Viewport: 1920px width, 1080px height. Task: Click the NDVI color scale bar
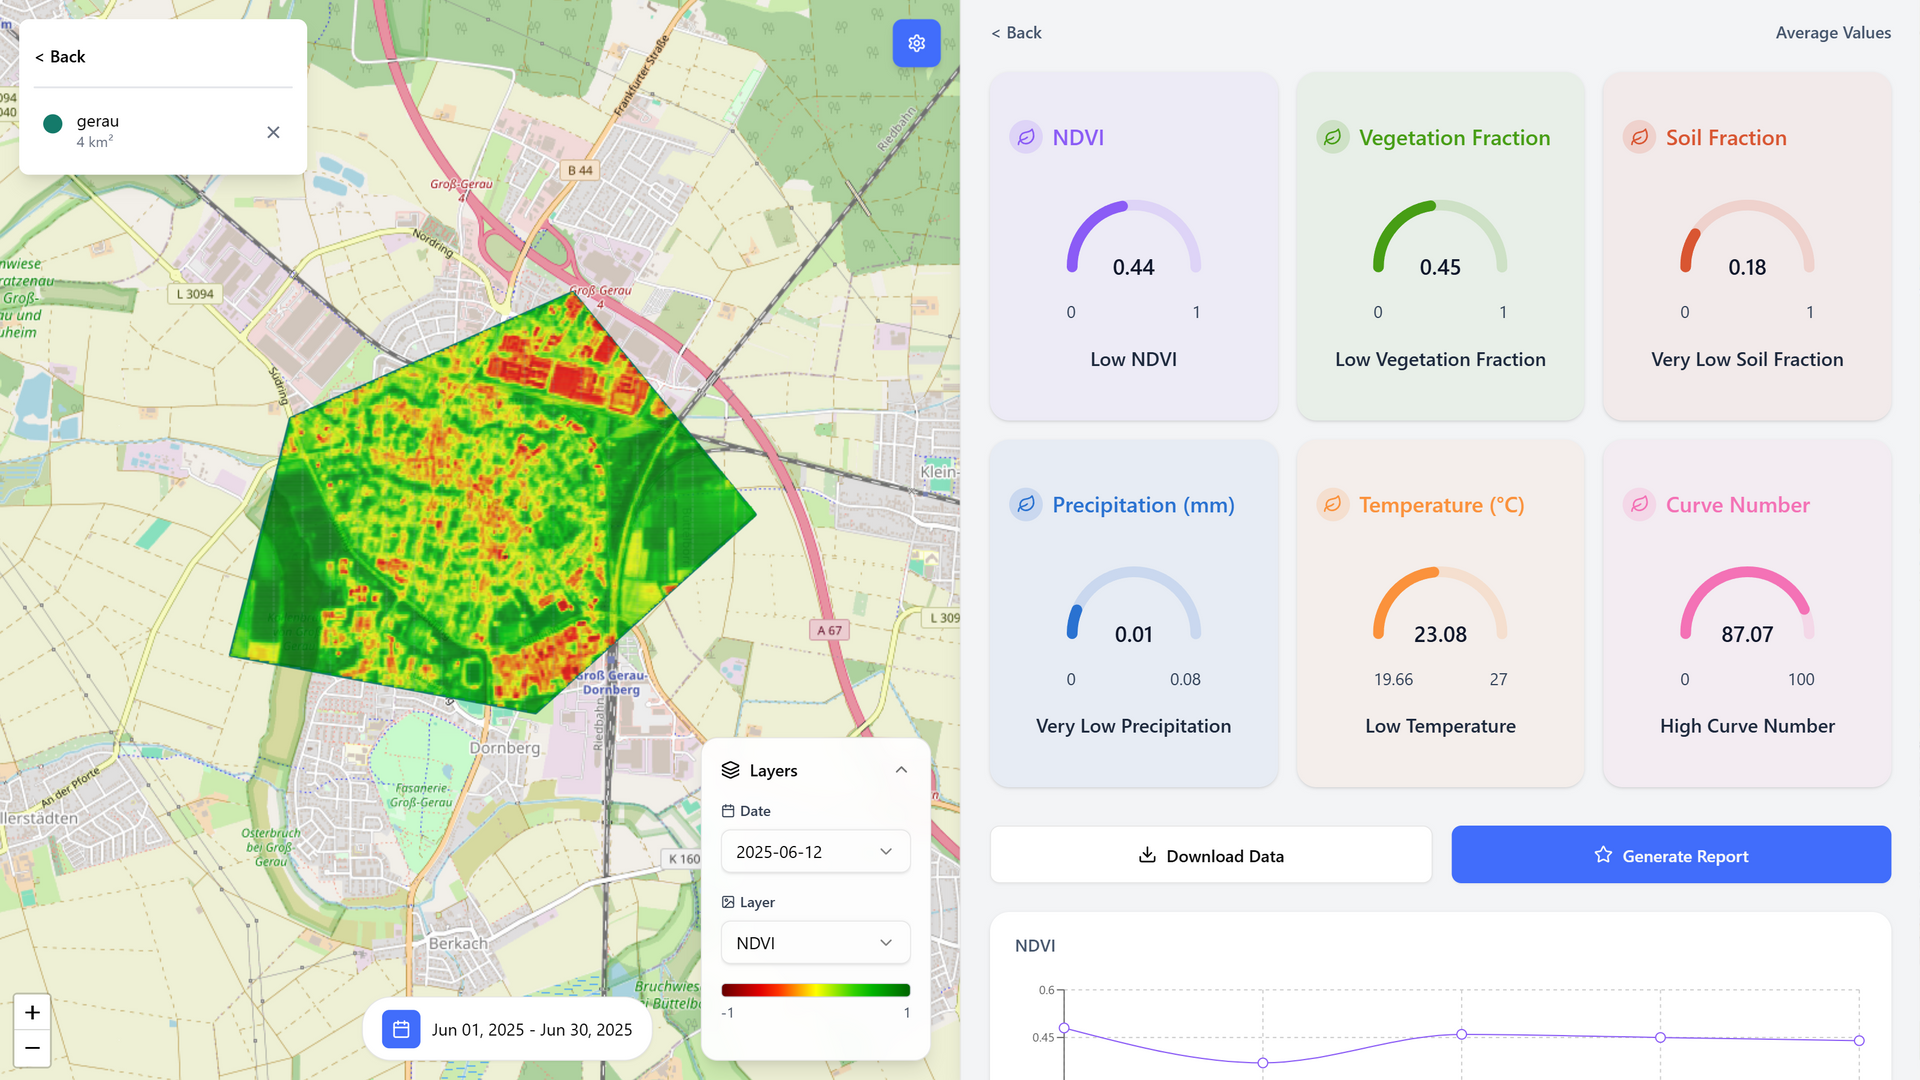tap(815, 990)
